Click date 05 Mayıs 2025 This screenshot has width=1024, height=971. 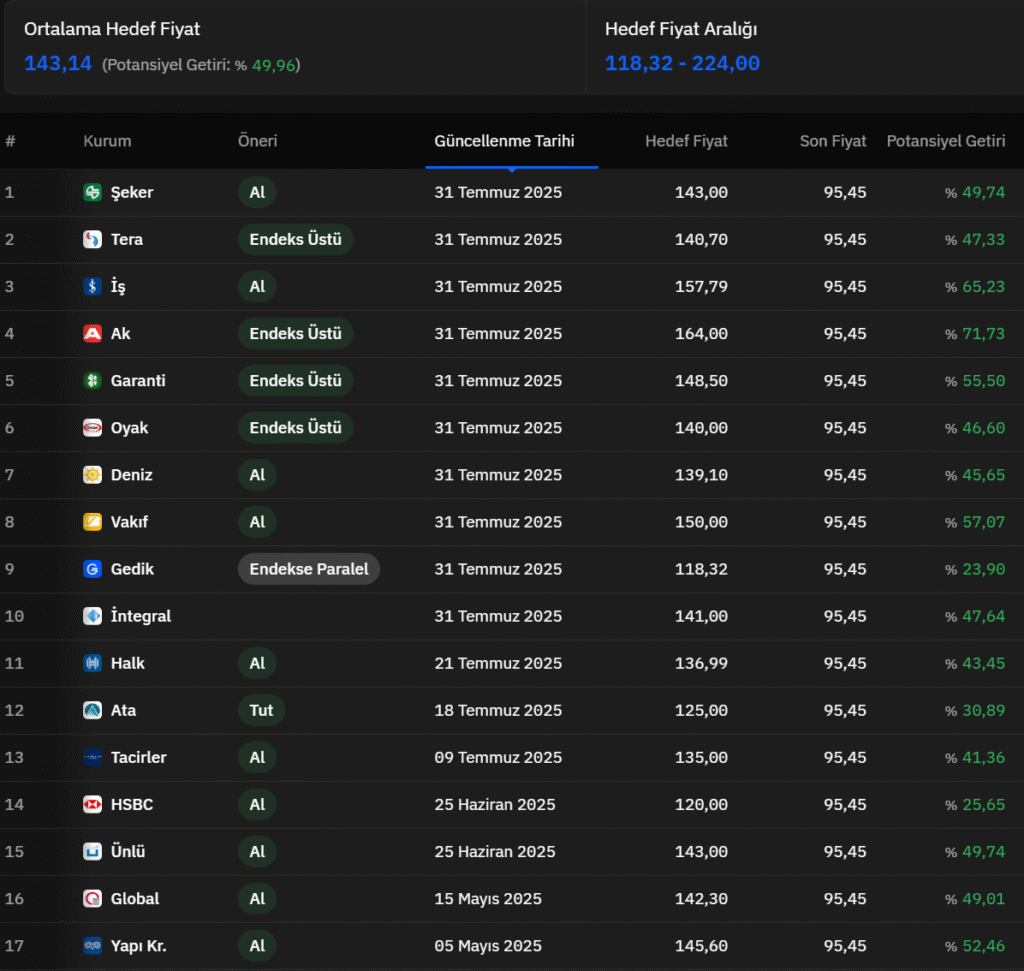click(x=488, y=946)
